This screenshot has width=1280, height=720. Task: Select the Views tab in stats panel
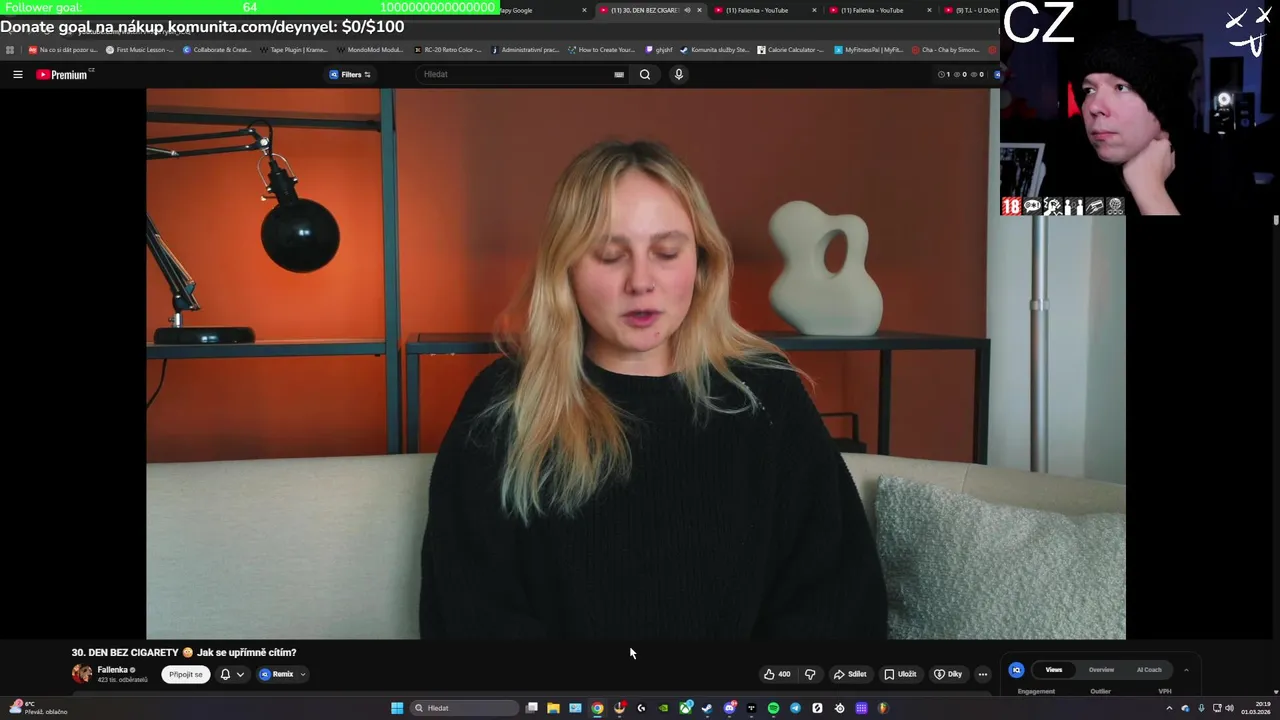tap(1054, 670)
